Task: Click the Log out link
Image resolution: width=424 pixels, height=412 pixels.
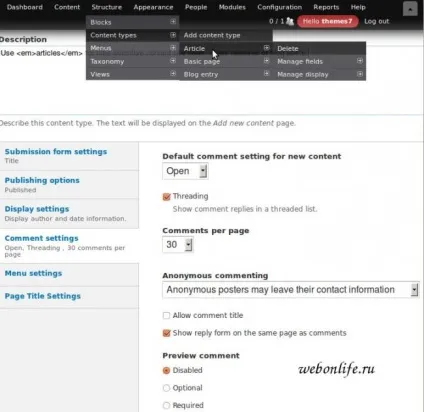Action: tap(376, 21)
